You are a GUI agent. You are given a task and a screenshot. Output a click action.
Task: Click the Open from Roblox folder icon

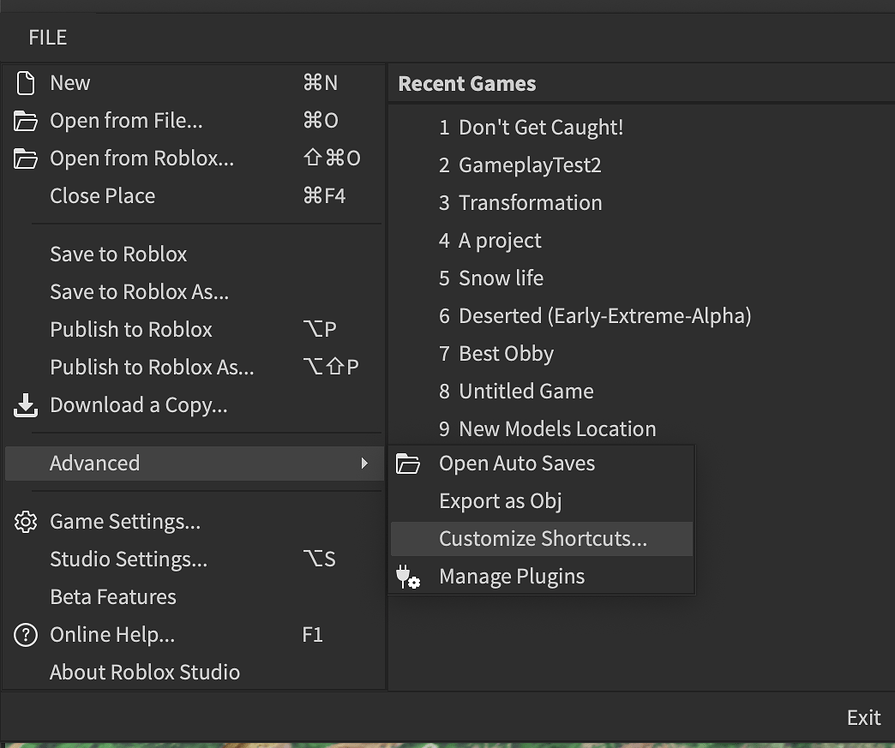25,158
